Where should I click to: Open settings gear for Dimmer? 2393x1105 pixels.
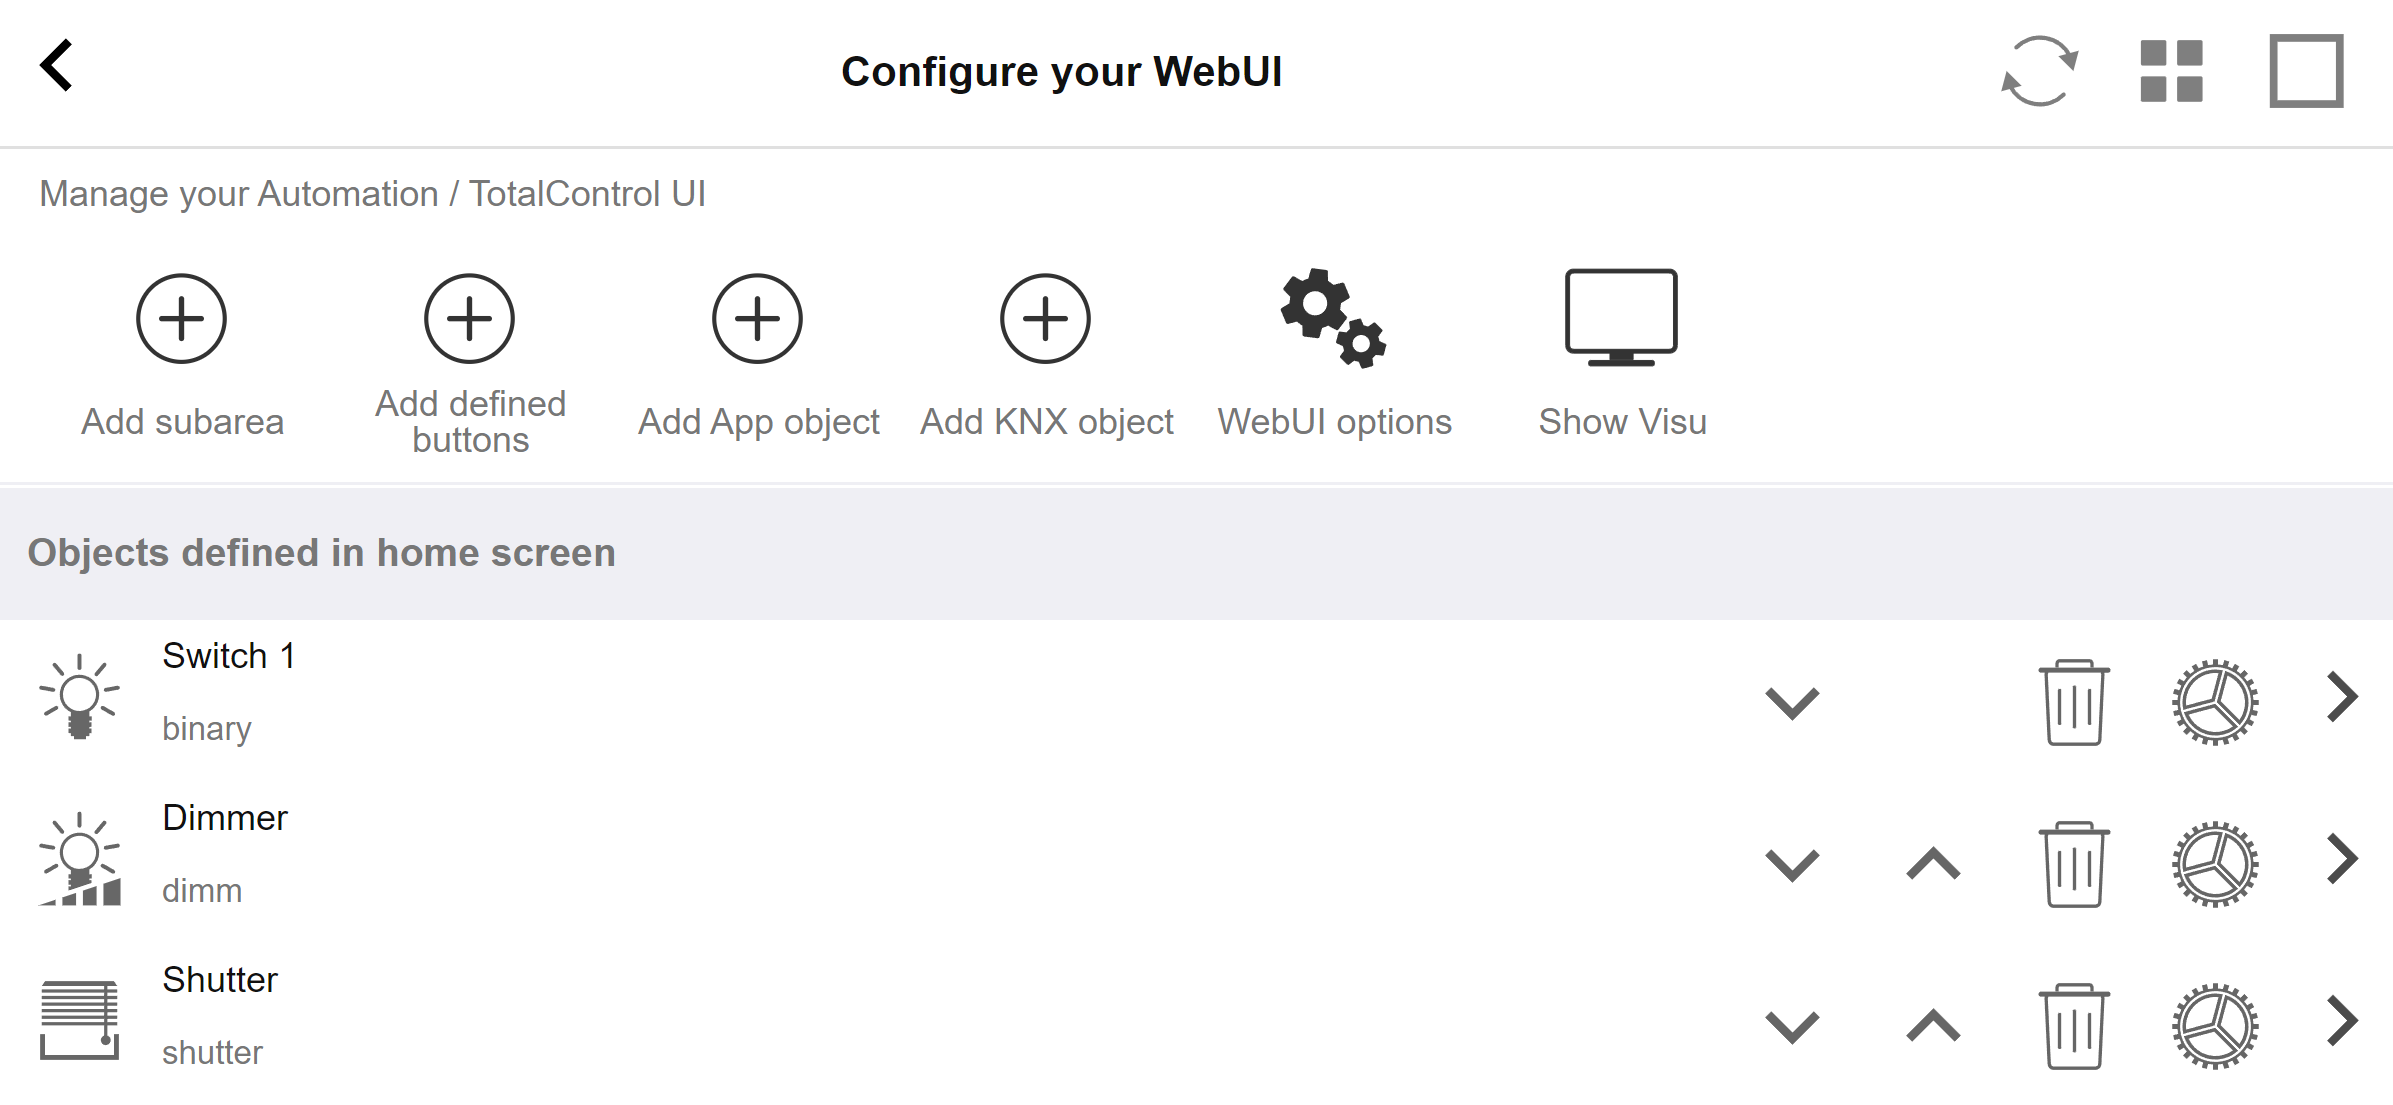pos(2215,864)
